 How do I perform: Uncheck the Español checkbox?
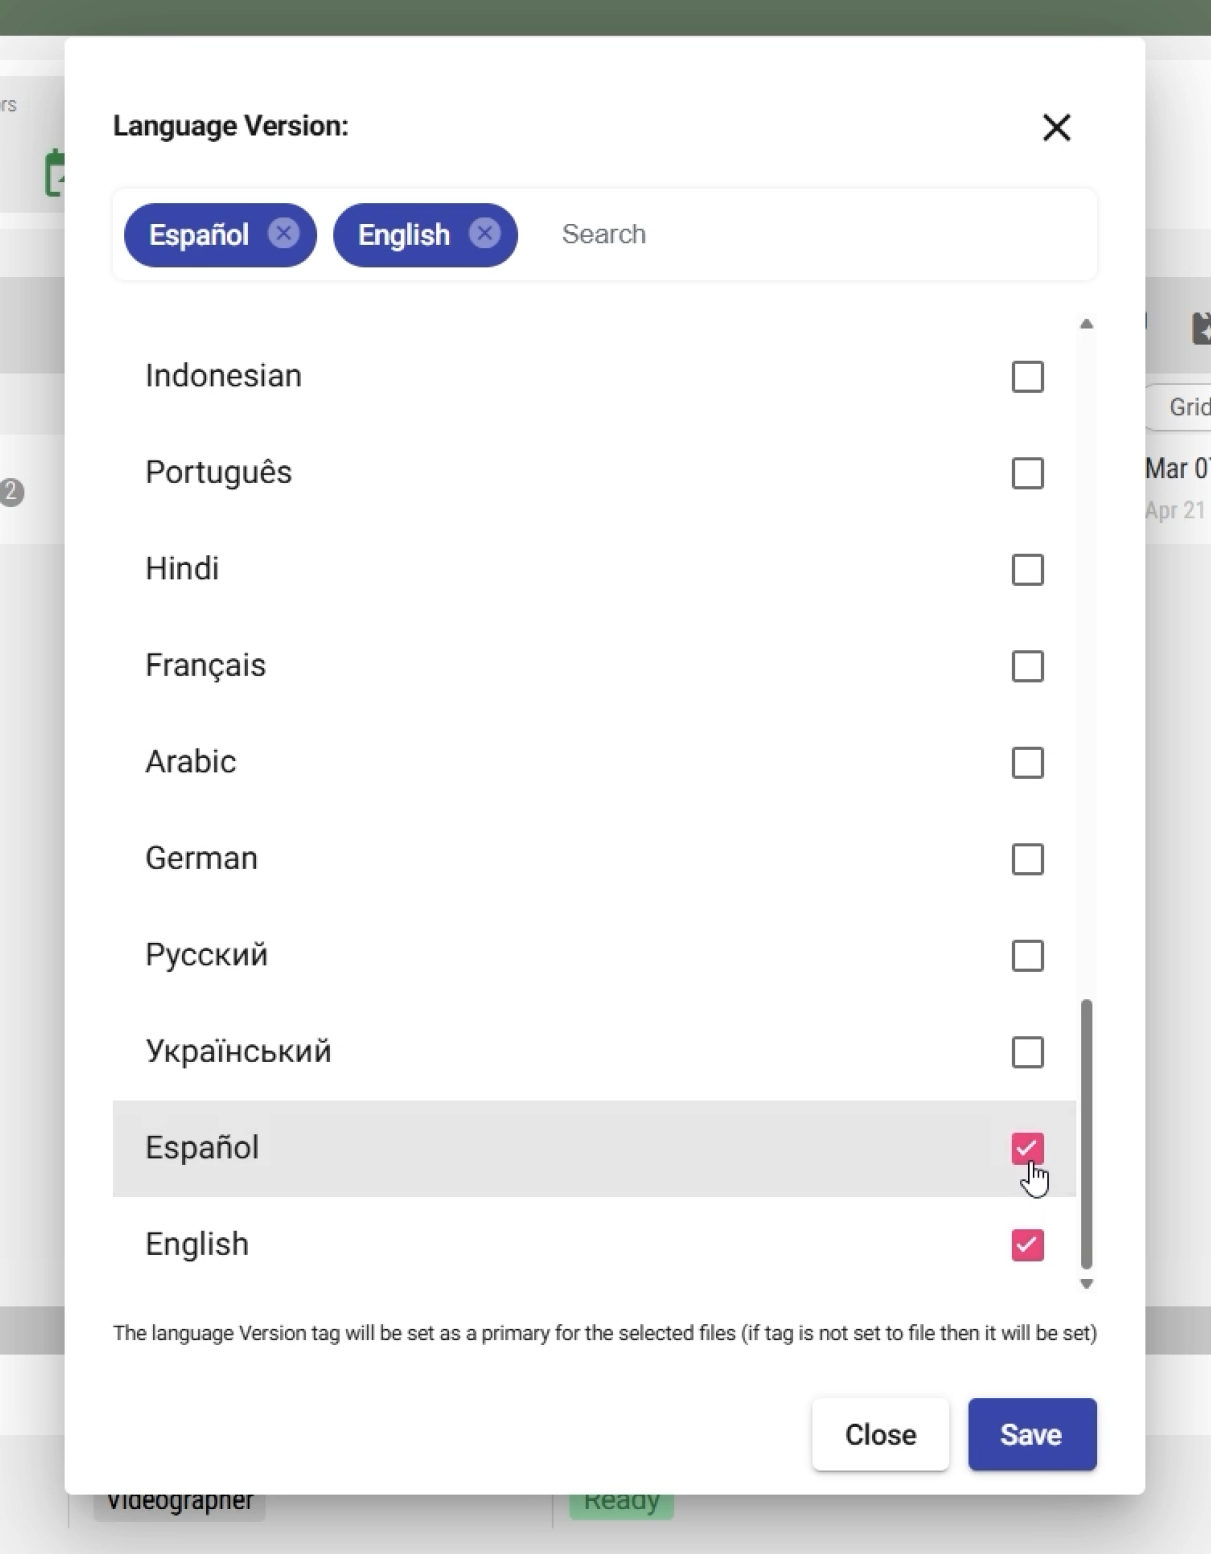coord(1027,1148)
